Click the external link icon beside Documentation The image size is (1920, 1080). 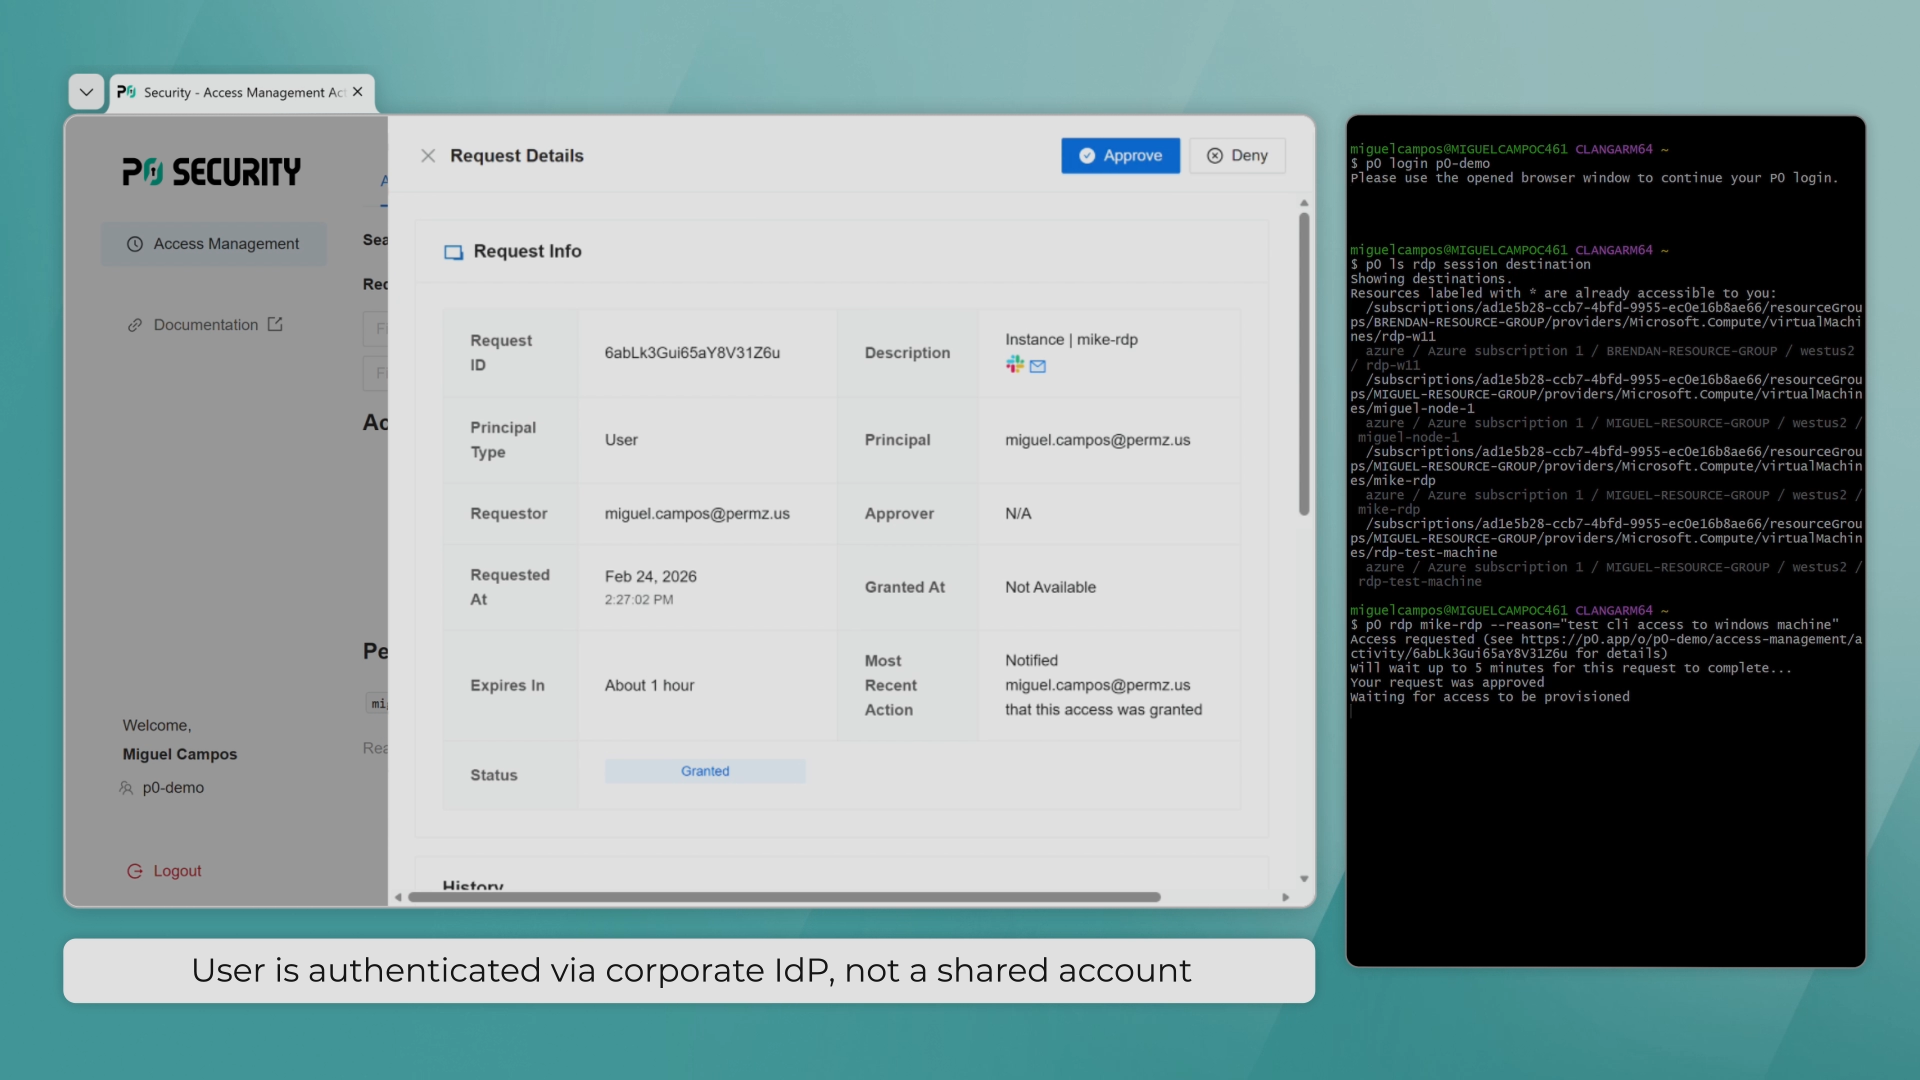pyautogui.click(x=275, y=324)
